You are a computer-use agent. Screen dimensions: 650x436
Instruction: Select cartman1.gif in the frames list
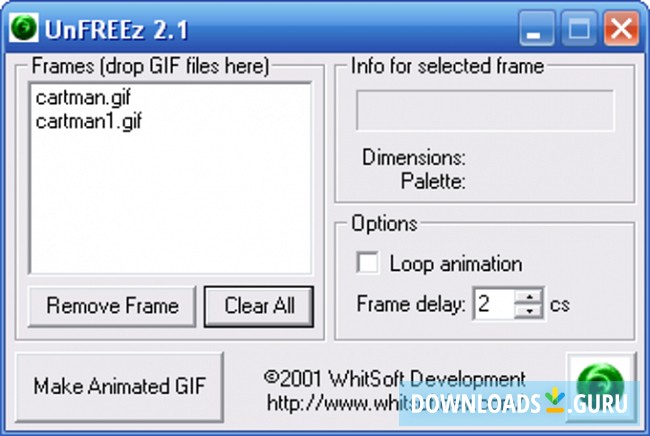tap(89, 121)
